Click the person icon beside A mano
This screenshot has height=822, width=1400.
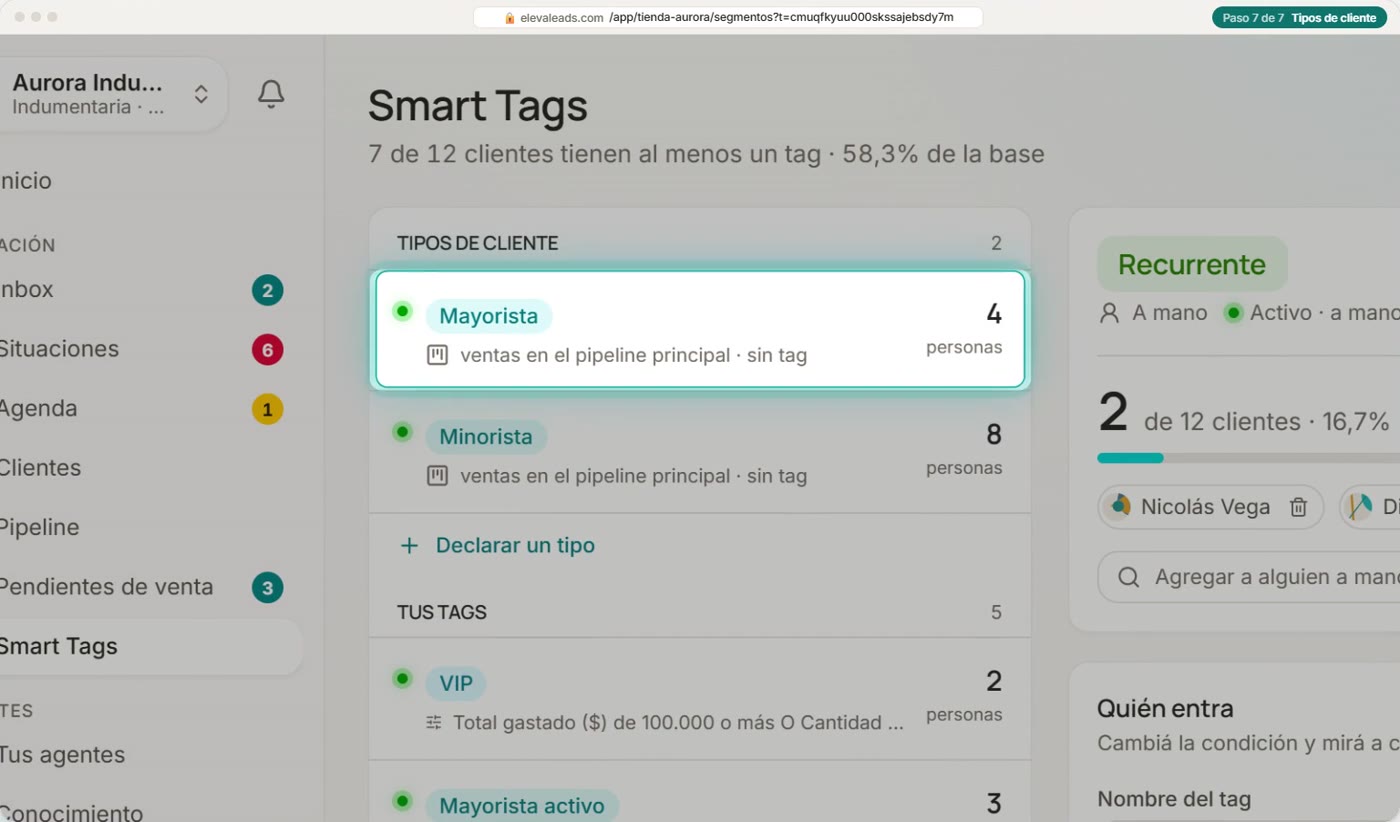coord(1109,313)
